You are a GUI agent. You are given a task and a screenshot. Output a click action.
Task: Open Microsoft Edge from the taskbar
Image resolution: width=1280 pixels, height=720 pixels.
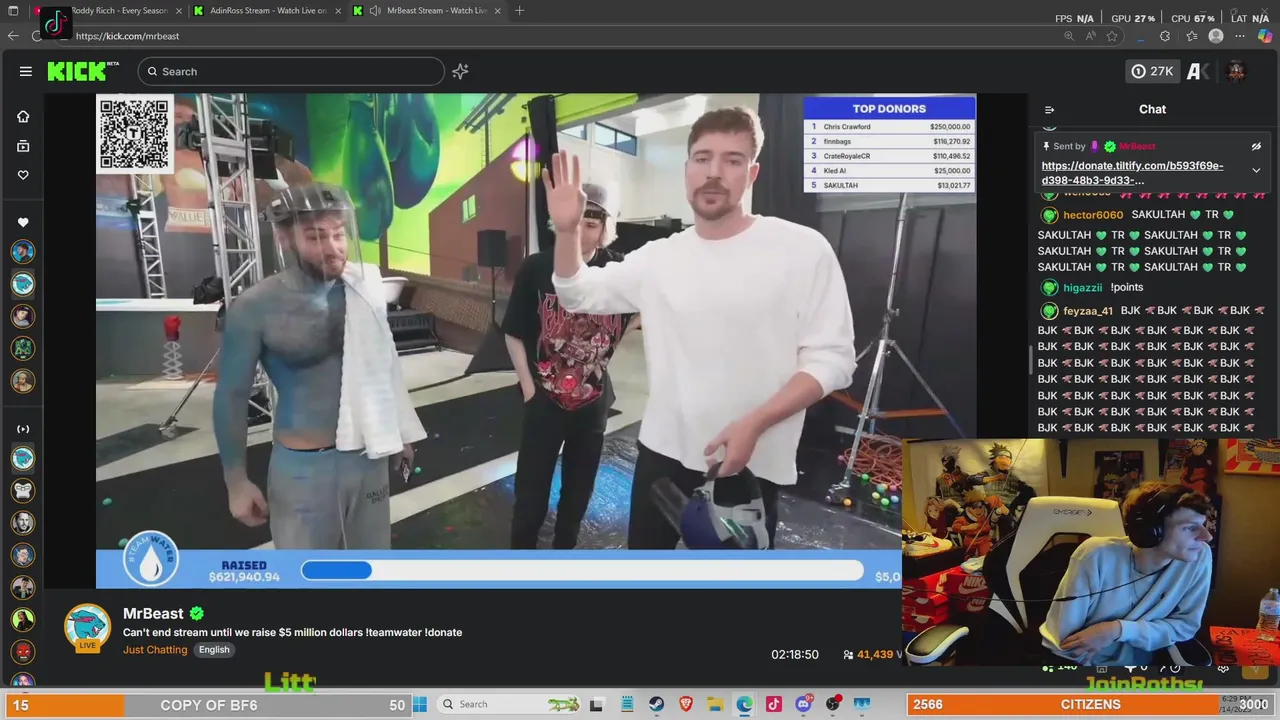[x=745, y=704]
